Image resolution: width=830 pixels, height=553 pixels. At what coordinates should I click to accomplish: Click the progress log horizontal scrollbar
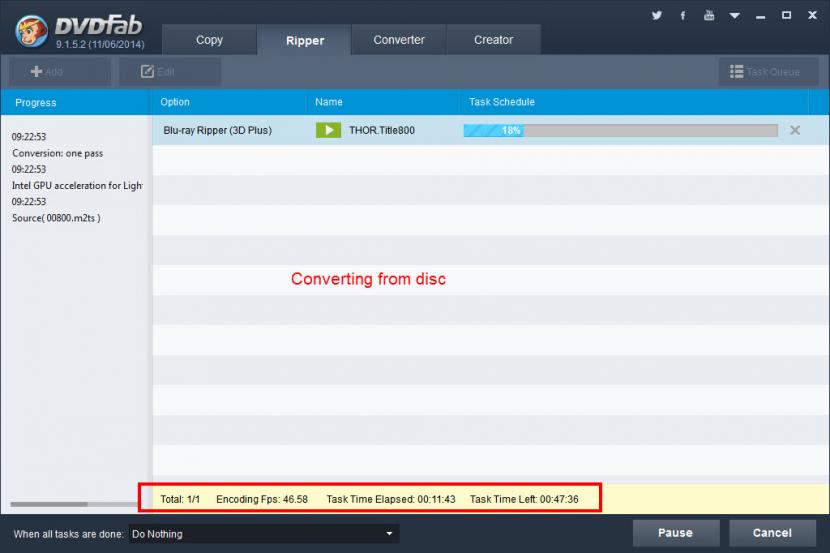pos(49,504)
